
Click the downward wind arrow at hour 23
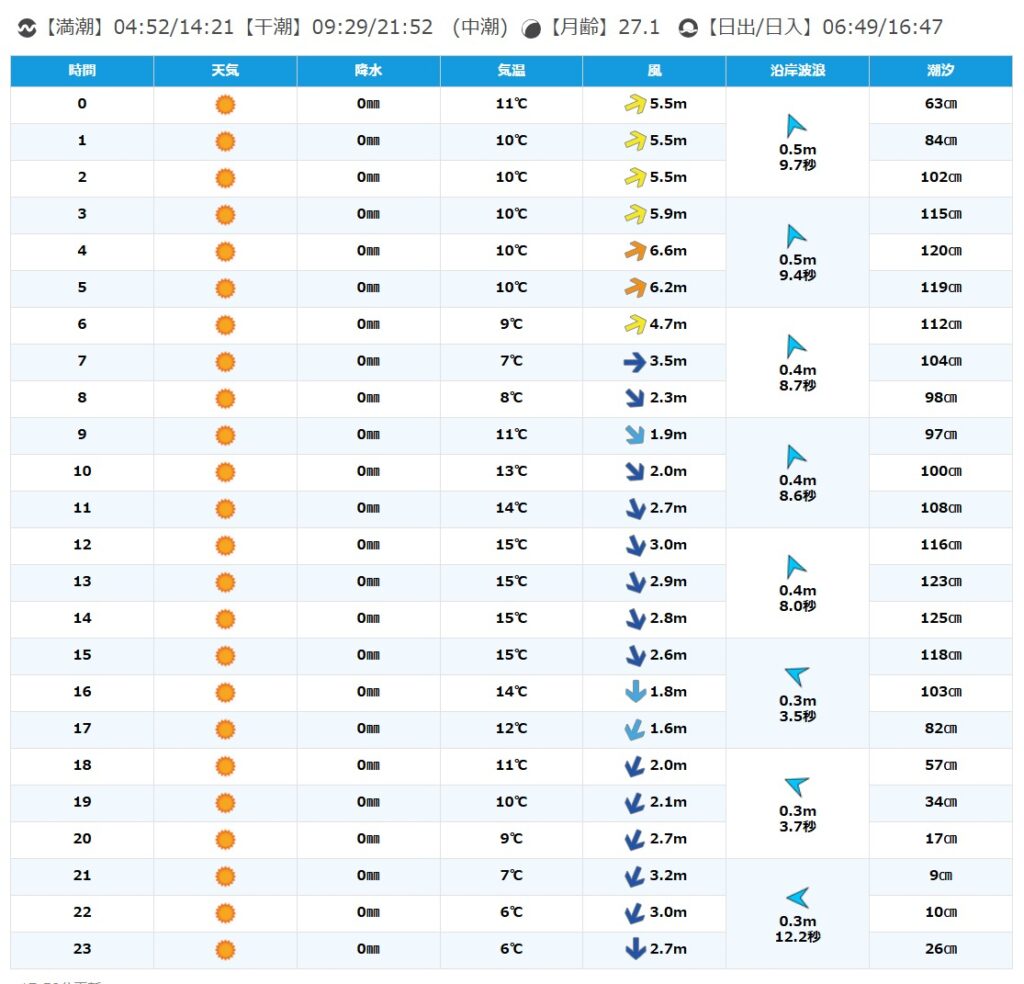click(x=635, y=949)
